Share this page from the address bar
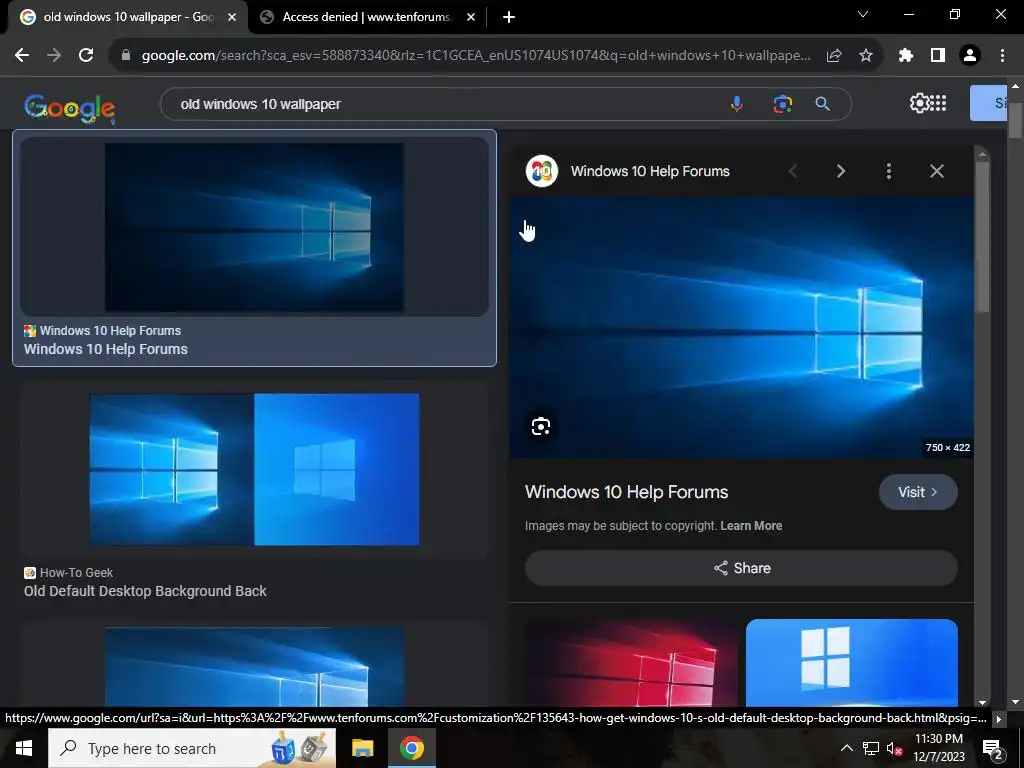 click(834, 56)
